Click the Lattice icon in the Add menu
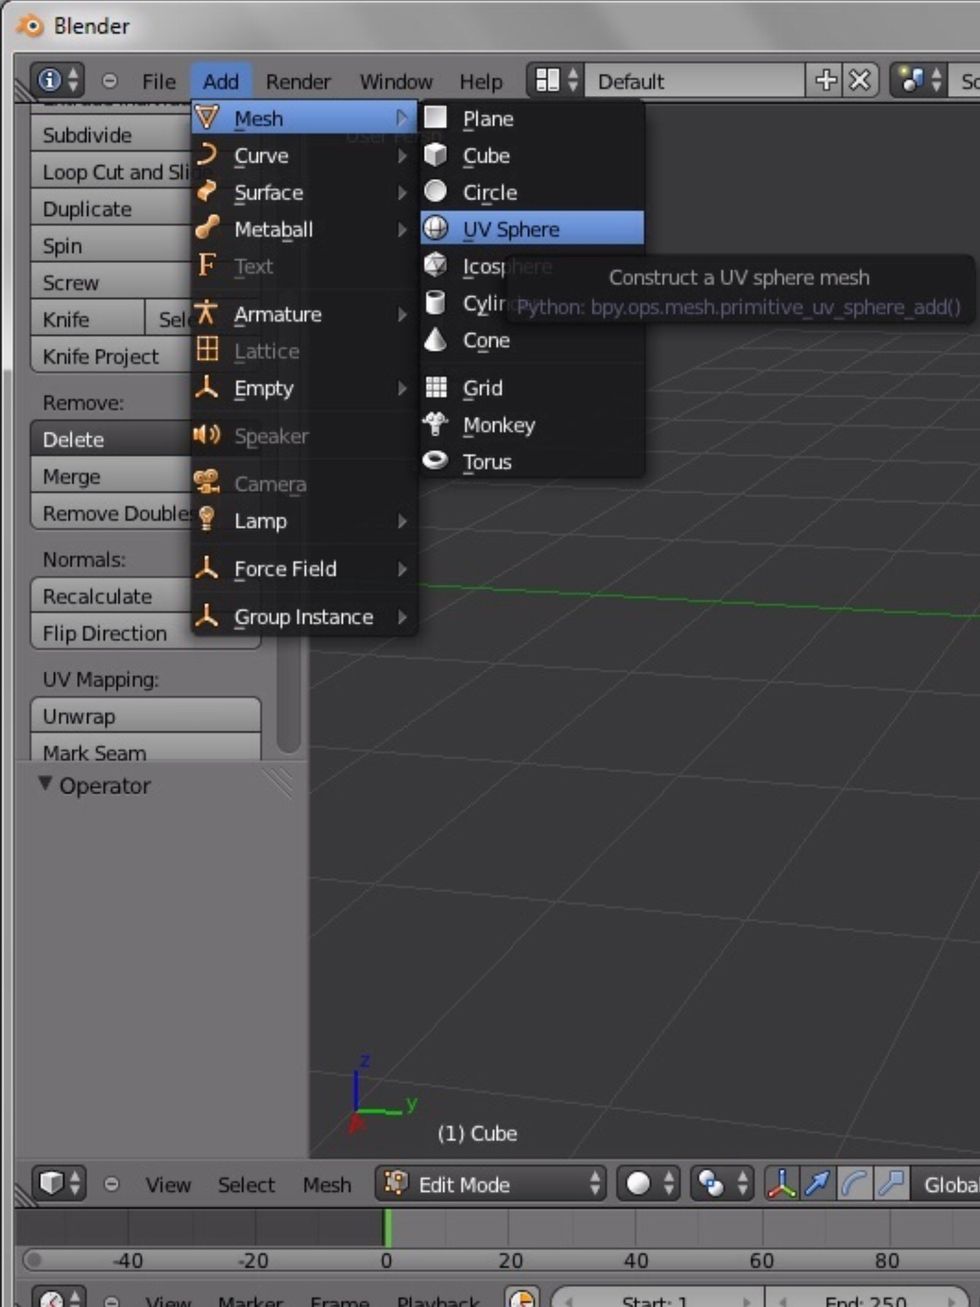Image resolution: width=980 pixels, height=1307 pixels. coord(207,350)
